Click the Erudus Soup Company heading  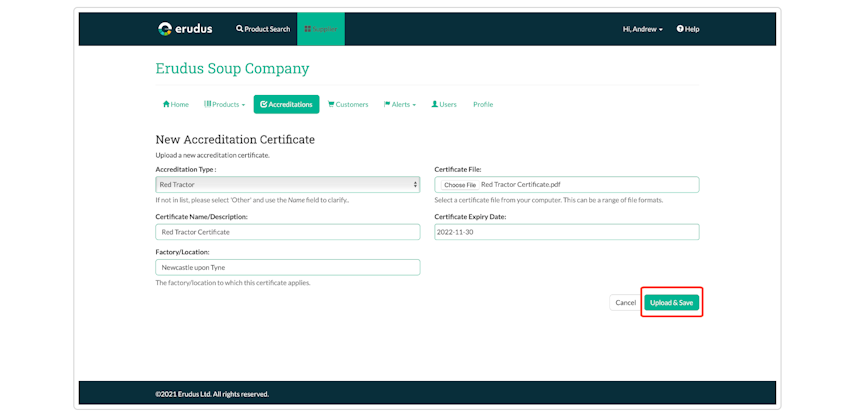click(233, 68)
